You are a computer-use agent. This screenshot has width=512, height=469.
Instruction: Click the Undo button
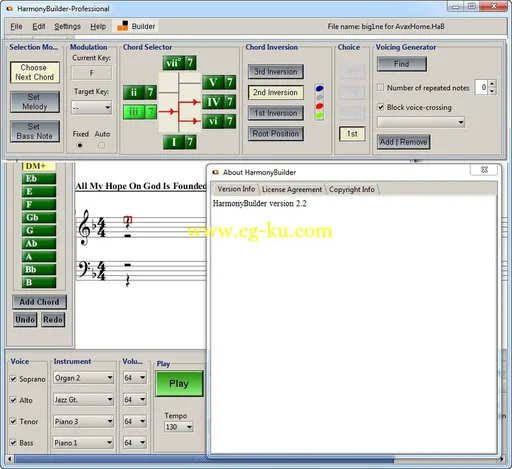pos(25,320)
